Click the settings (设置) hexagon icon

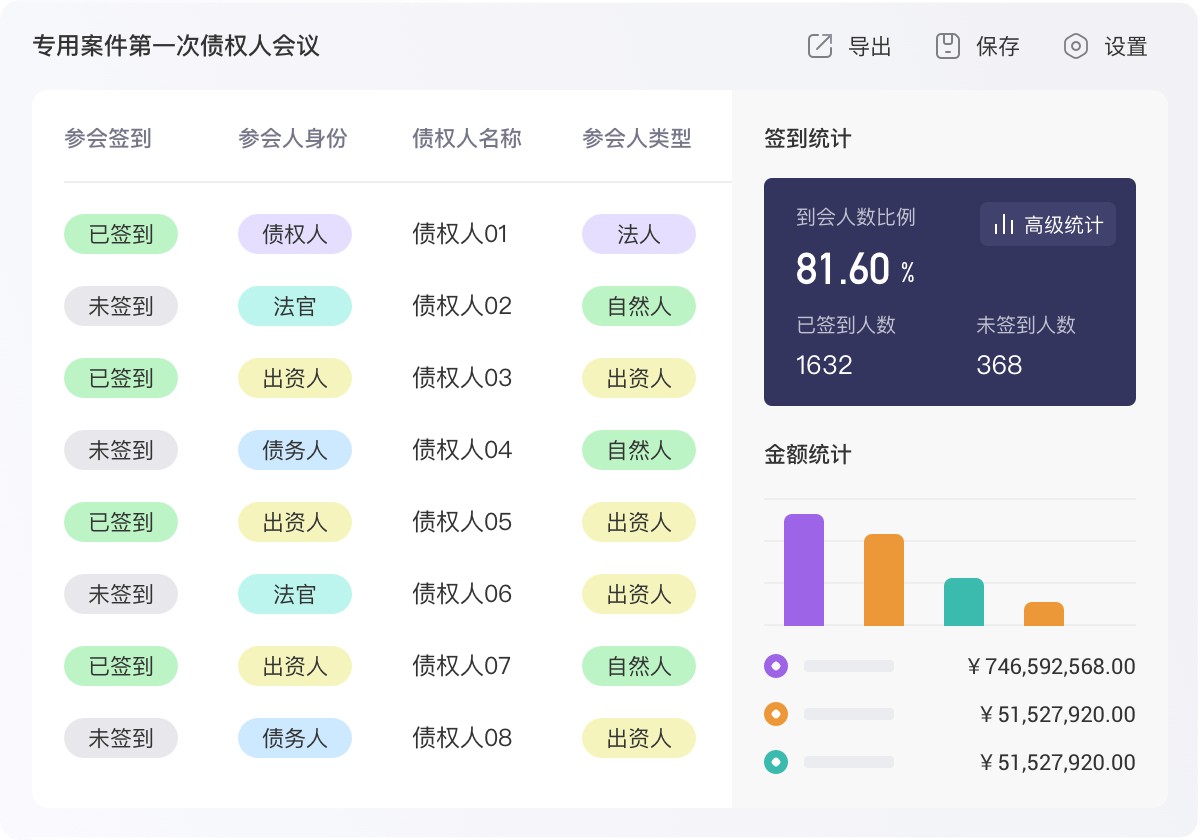tap(1076, 46)
